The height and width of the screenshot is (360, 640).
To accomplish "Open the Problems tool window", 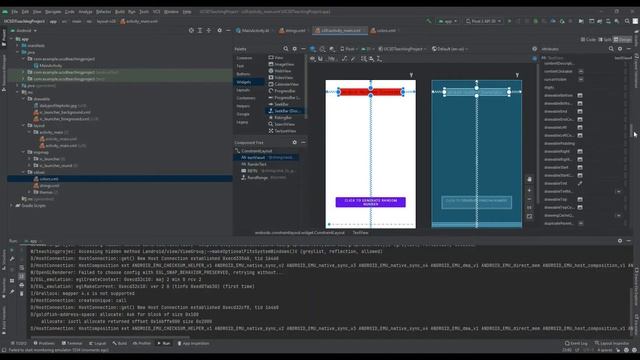I will pos(44,344).
